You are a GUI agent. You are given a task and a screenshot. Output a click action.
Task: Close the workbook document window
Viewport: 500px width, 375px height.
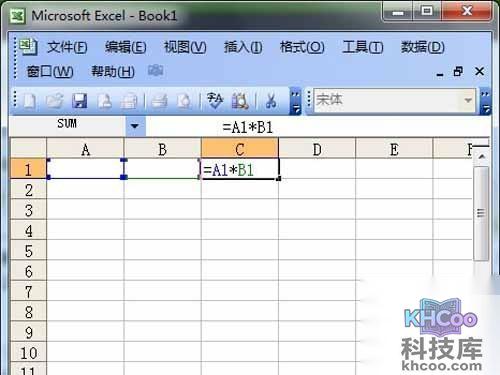coord(479,71)
